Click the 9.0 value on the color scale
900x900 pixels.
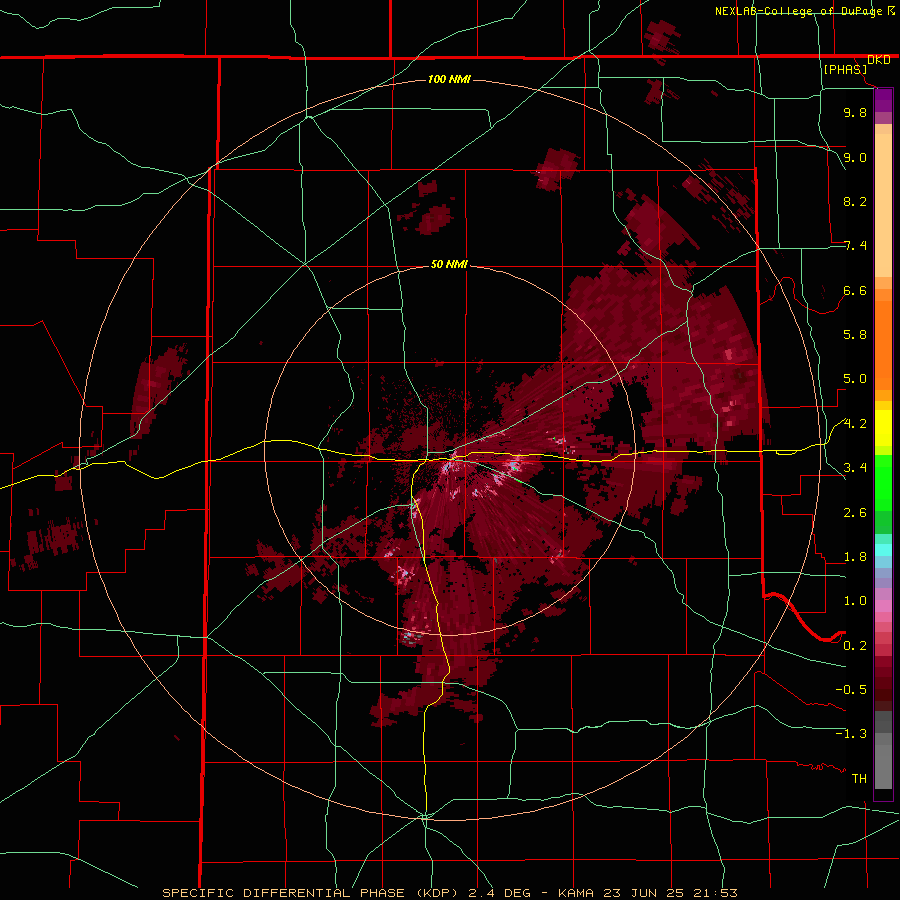coord(855,157)
